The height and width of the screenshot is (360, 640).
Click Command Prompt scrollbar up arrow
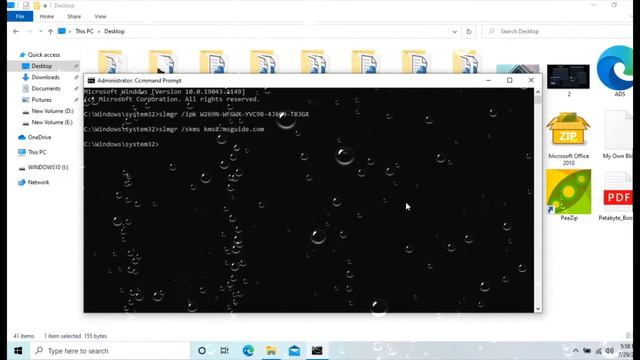(538, 92)
